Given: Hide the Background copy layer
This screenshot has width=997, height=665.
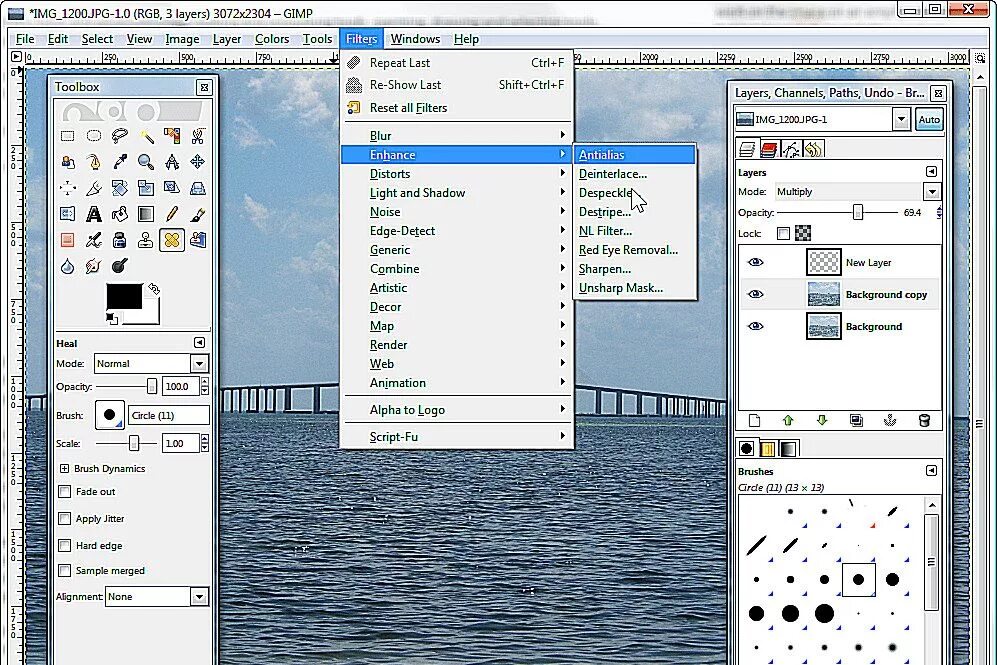Looking at the screenshot, I should [755, 294].
